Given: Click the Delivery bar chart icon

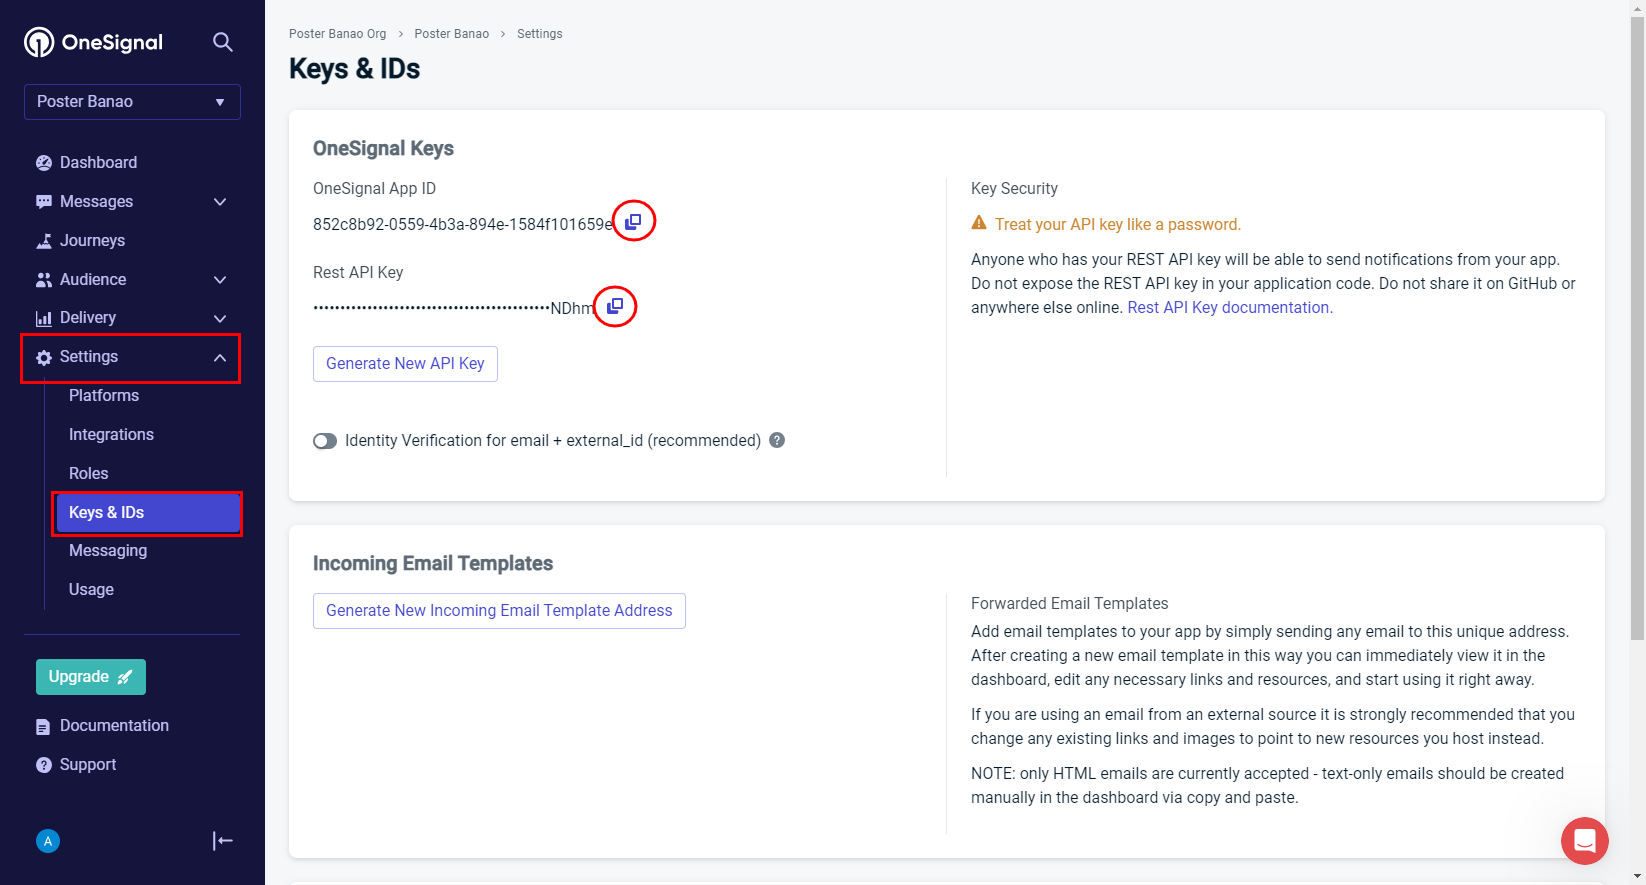Looking at the screenshot, I should click(44, 319).
